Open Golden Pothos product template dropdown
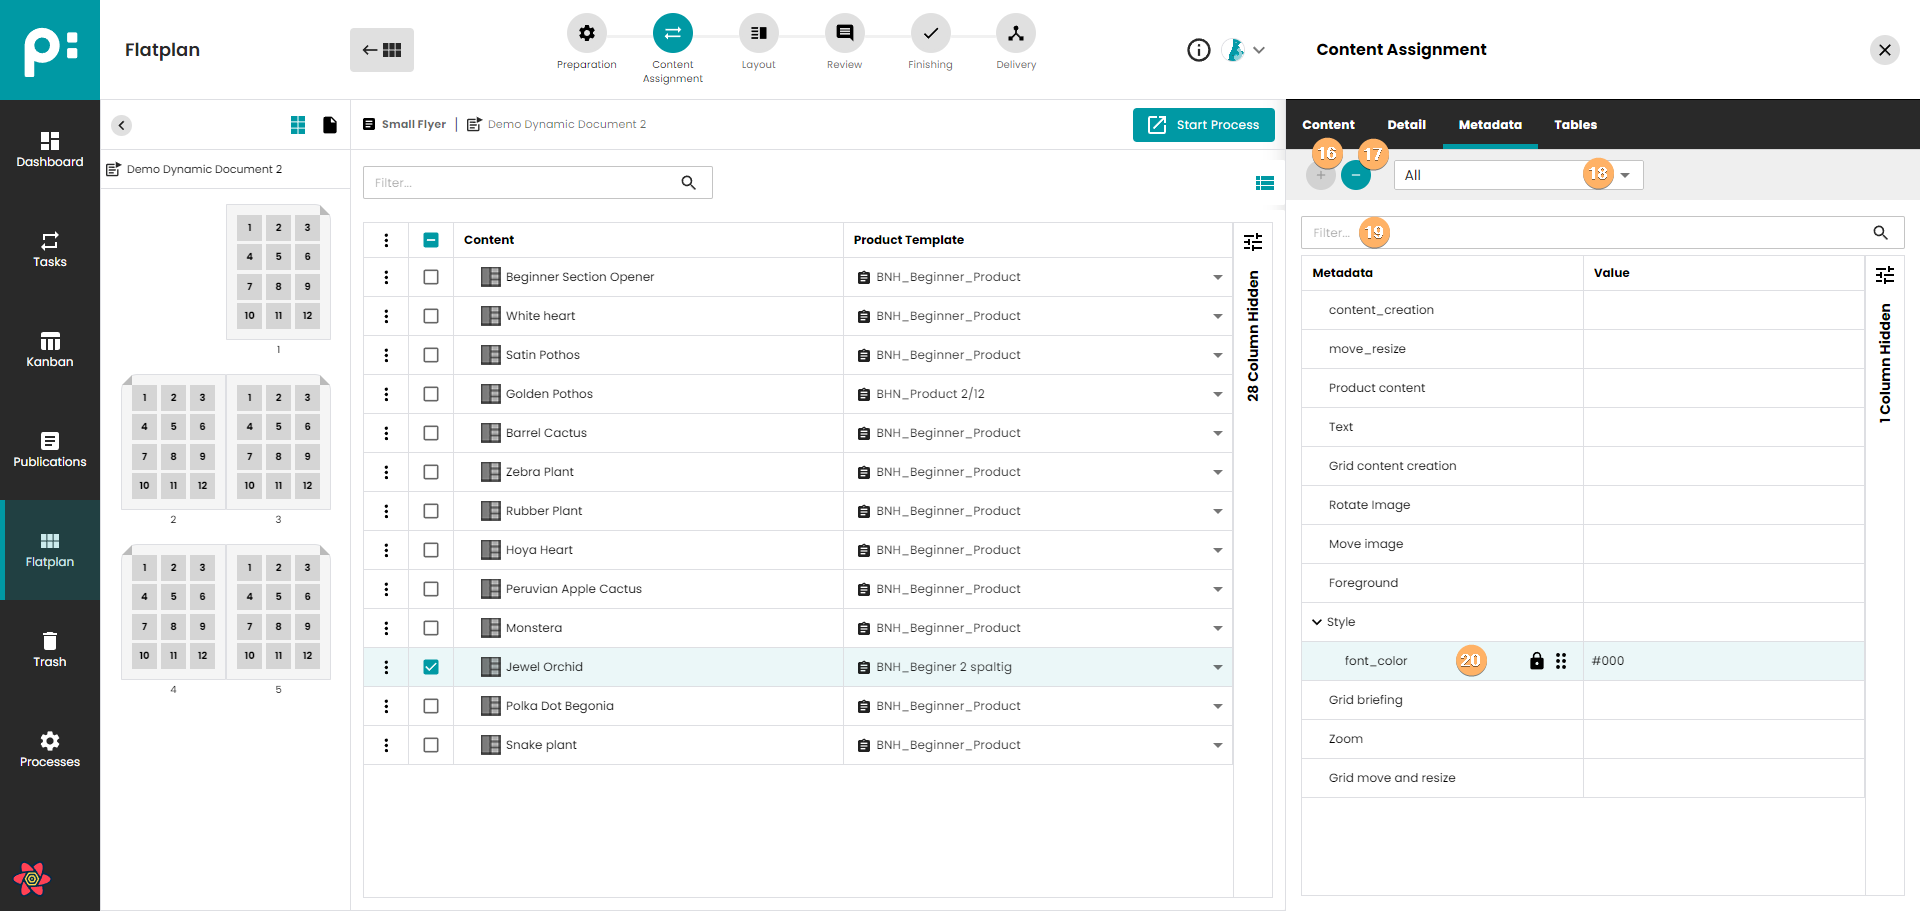Image resolution: width=1920 pixels, height=911 pixels. click(x=1217, y=394)
